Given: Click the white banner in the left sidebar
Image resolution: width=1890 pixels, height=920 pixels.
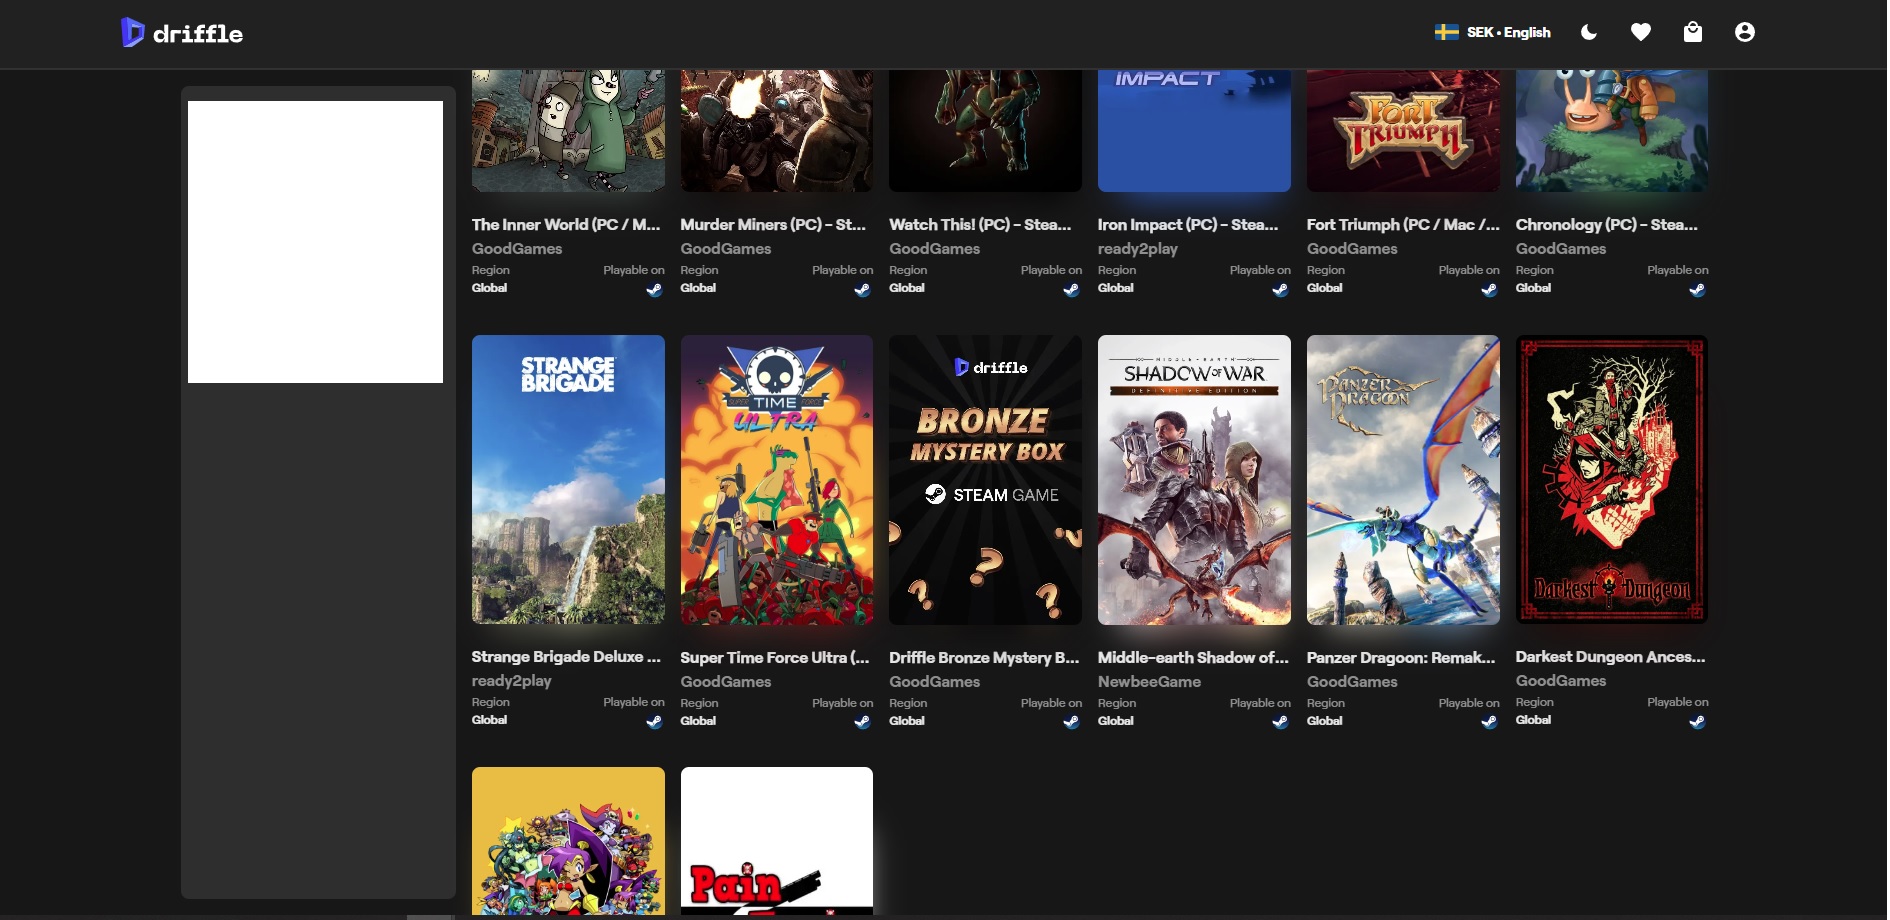Looking at the screenshot, I should (315, 241).
